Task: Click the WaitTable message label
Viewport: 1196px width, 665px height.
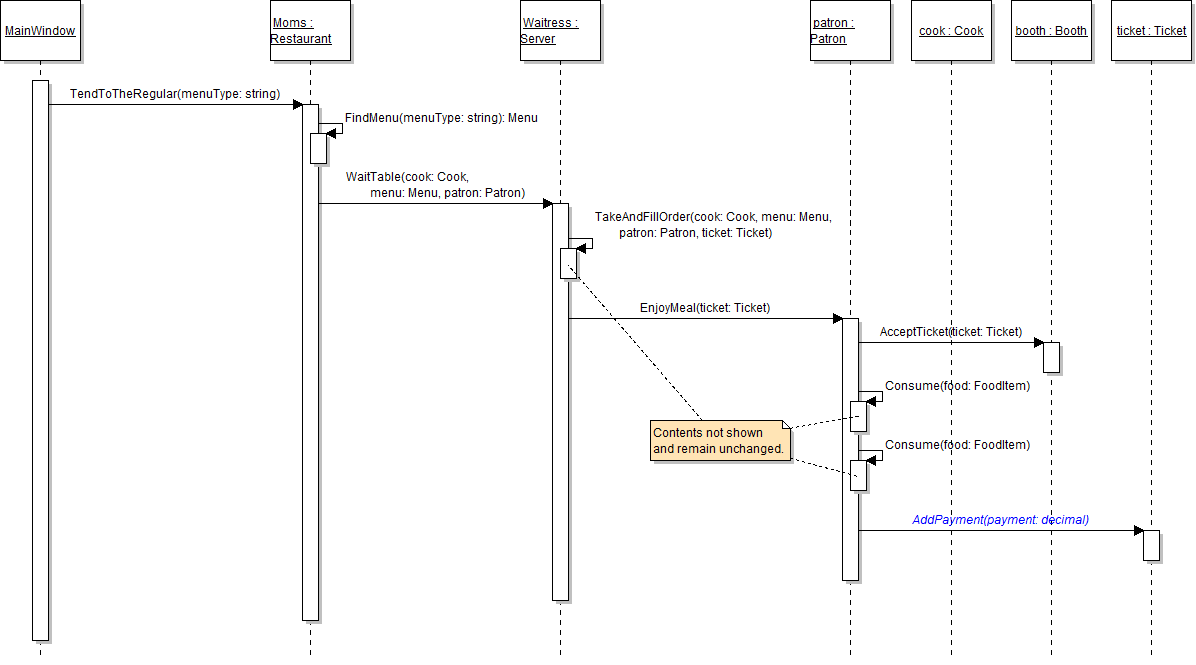Action: tap(435, 185)
